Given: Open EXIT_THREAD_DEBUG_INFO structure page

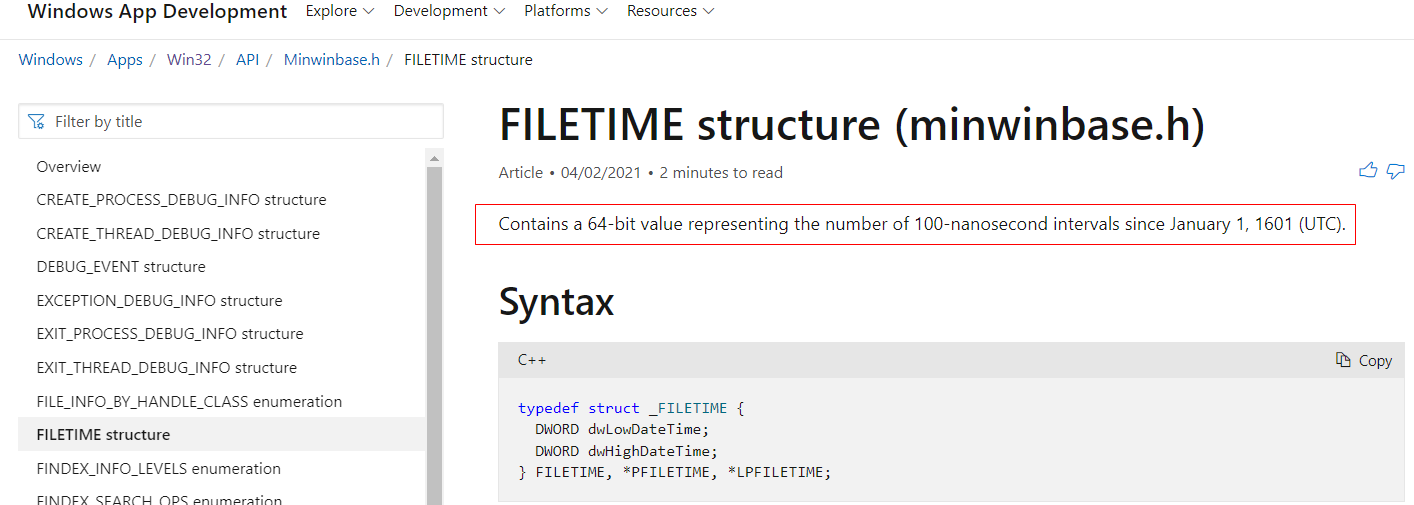Looking at the screenshot, I should click(166, 368).
